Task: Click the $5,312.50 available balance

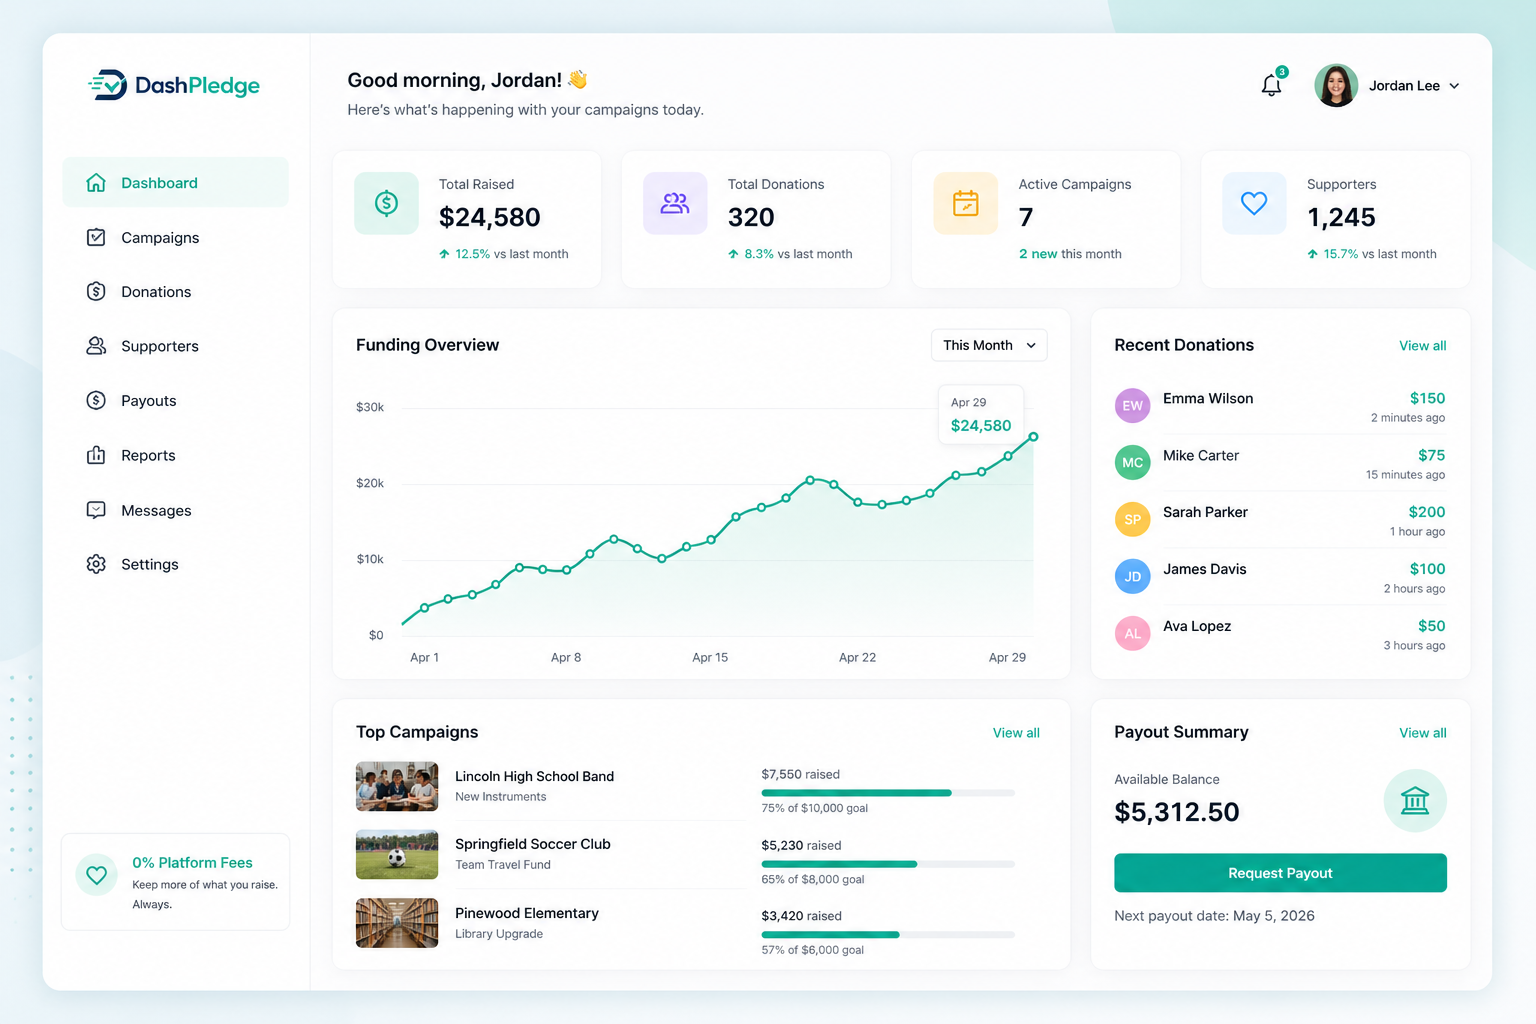Action: coord(1177,812)
